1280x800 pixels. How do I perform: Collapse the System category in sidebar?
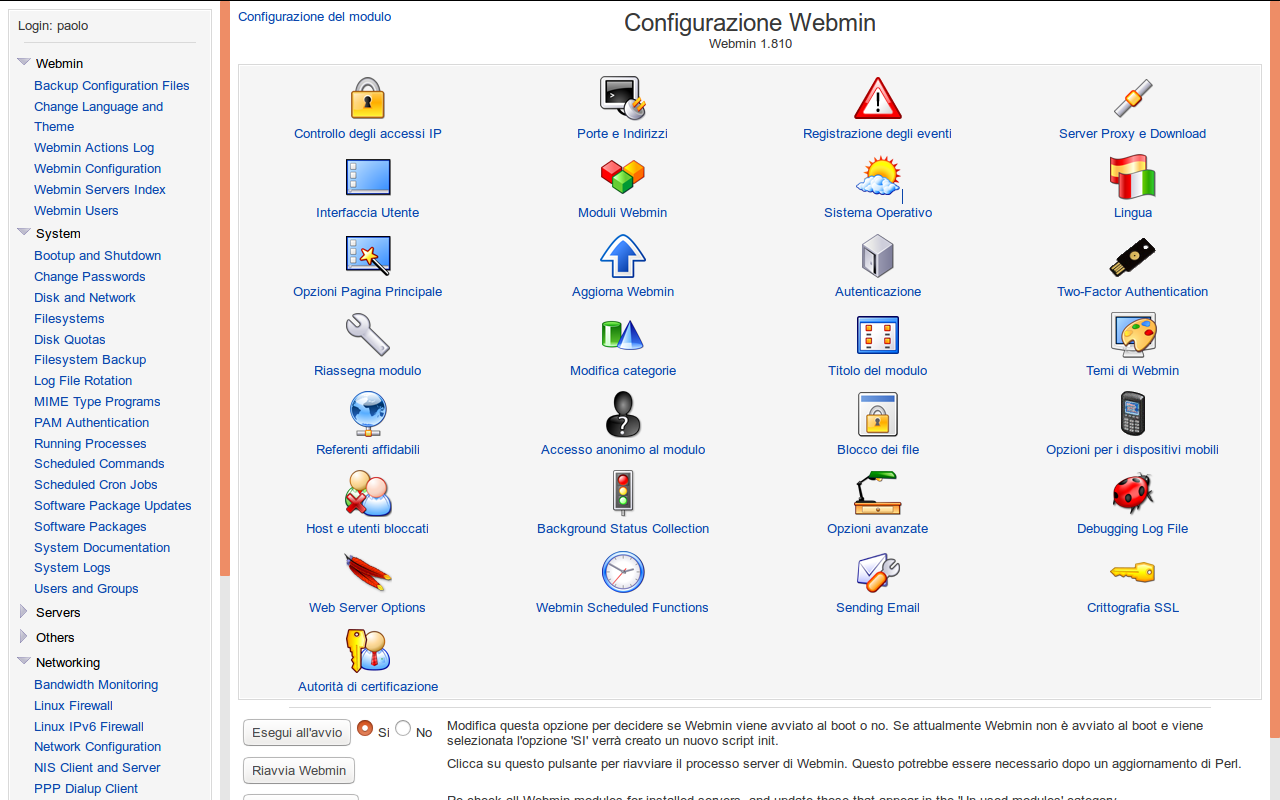tap(24, 232)
